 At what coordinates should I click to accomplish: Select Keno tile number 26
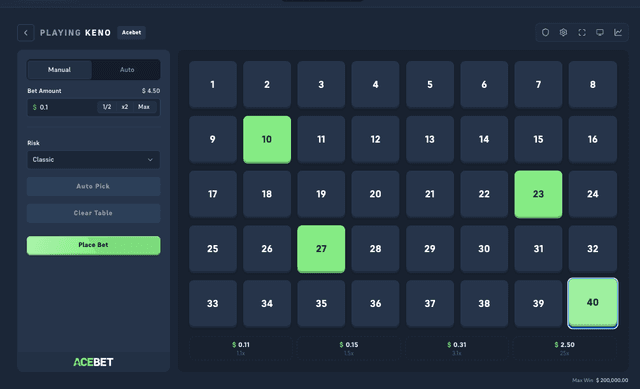(267, 249)
